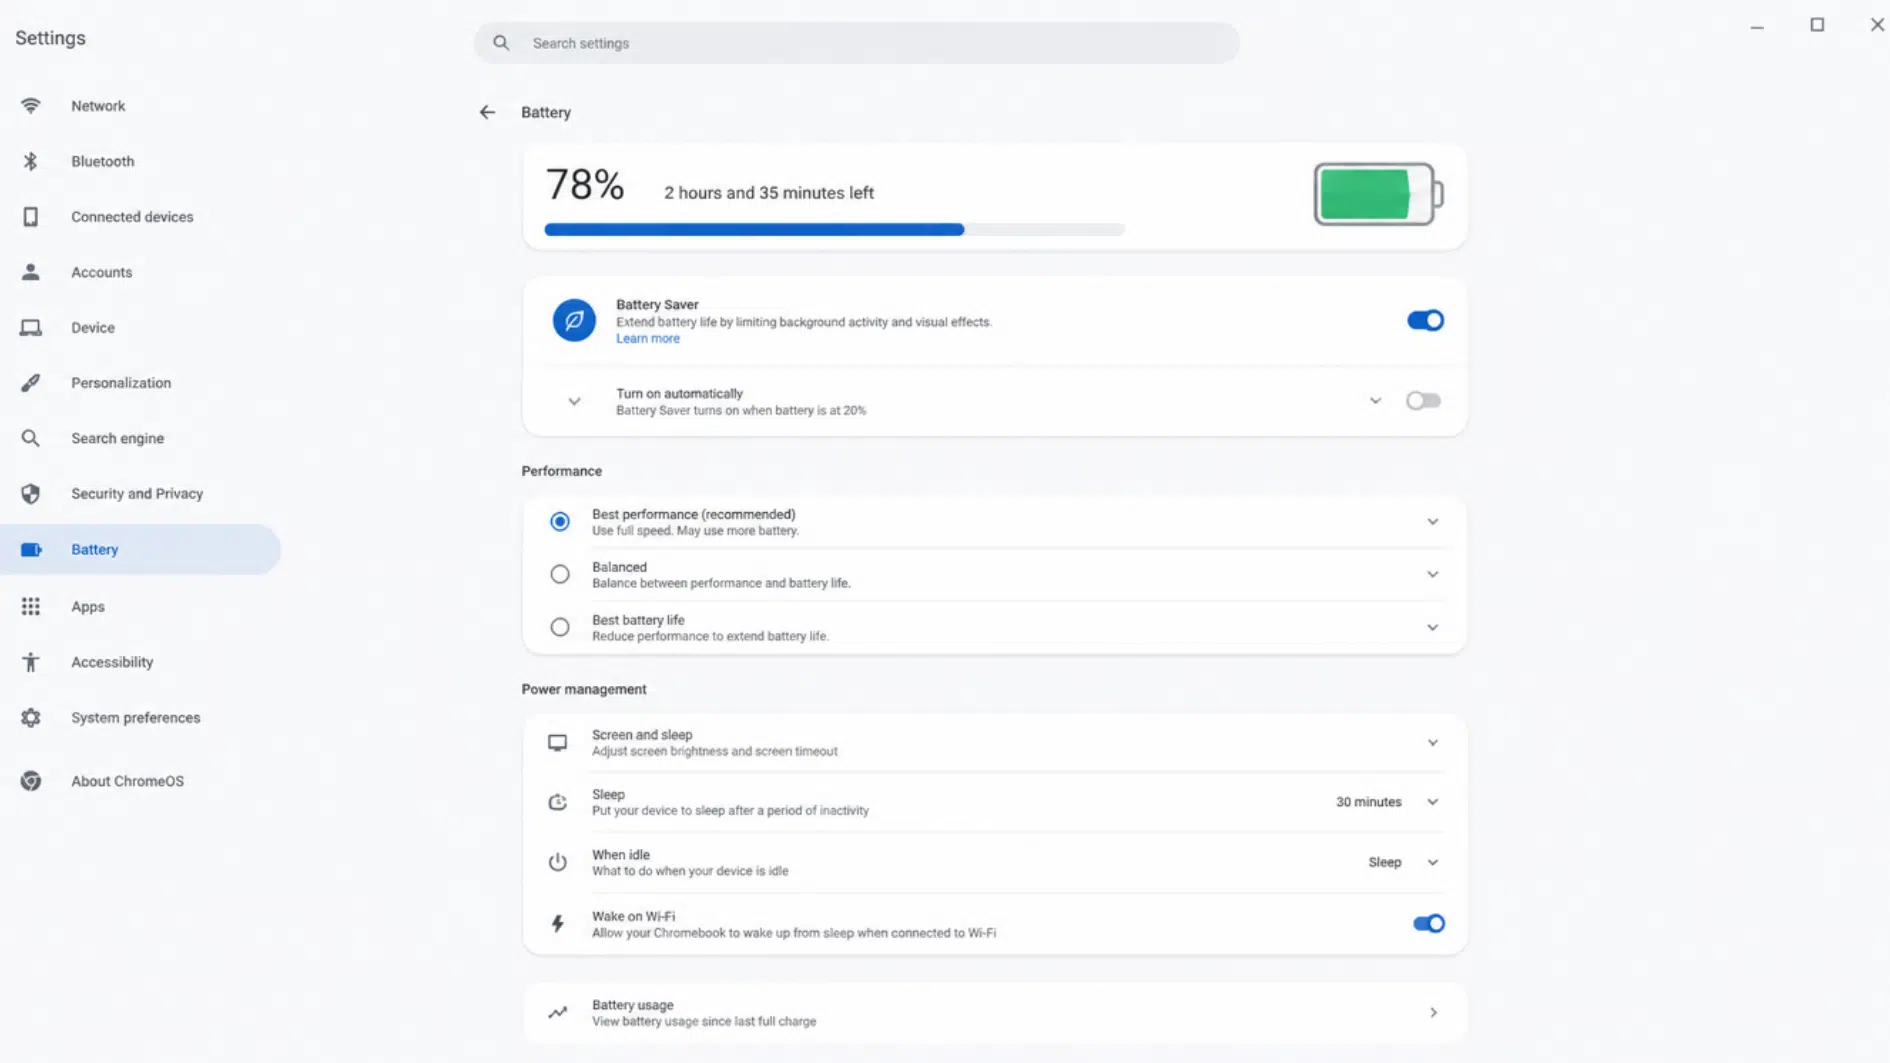Click the Performance section heading

pyautogui.click(x=562, y=471)
